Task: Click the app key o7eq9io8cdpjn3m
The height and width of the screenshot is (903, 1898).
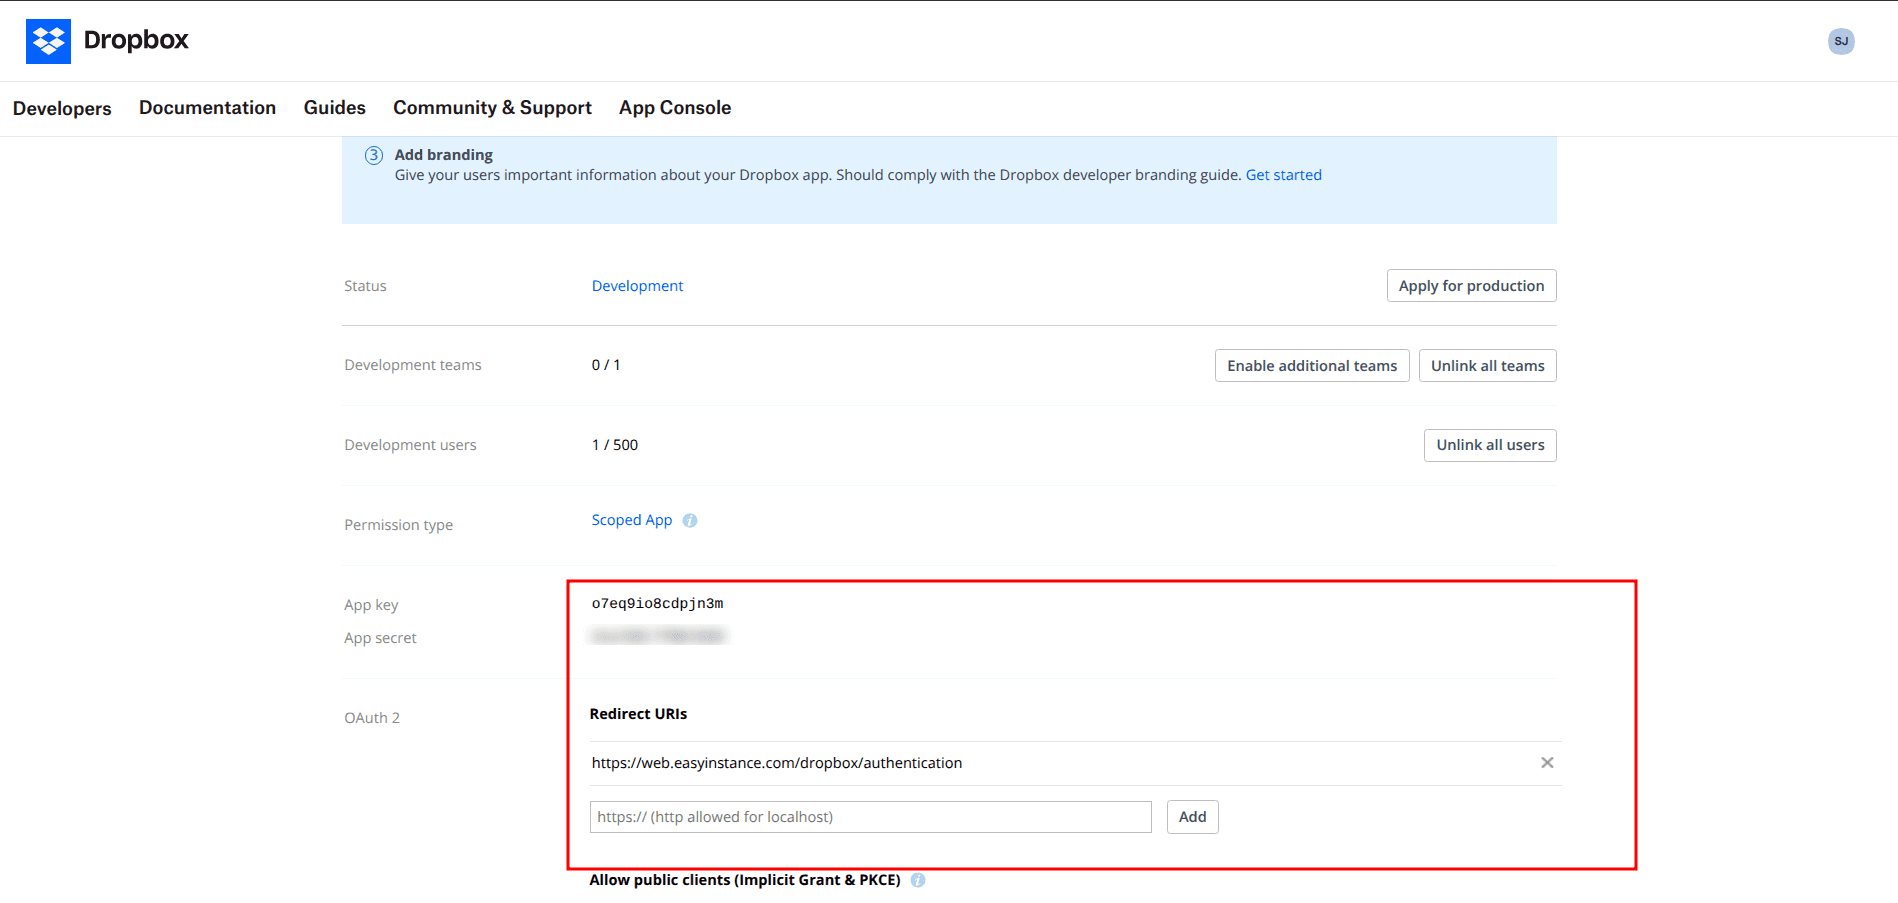Action: (x=657, y=604)
